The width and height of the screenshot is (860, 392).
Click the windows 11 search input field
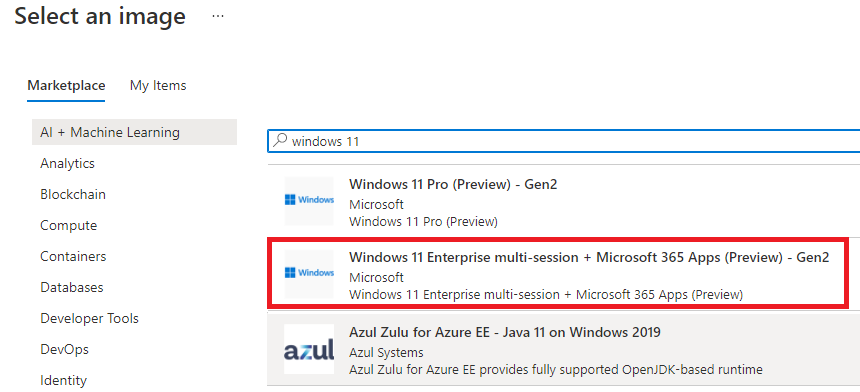[x=564, y=141]
